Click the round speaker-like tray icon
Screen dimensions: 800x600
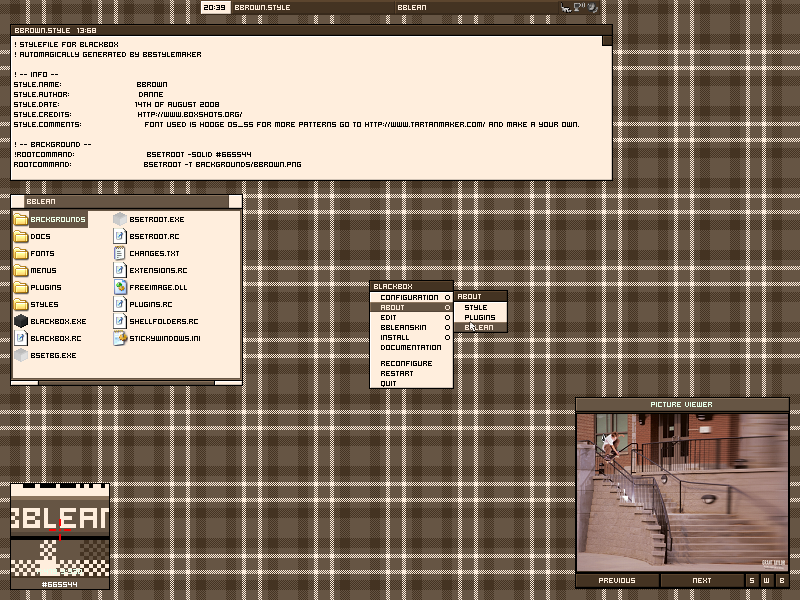point(592,7)
